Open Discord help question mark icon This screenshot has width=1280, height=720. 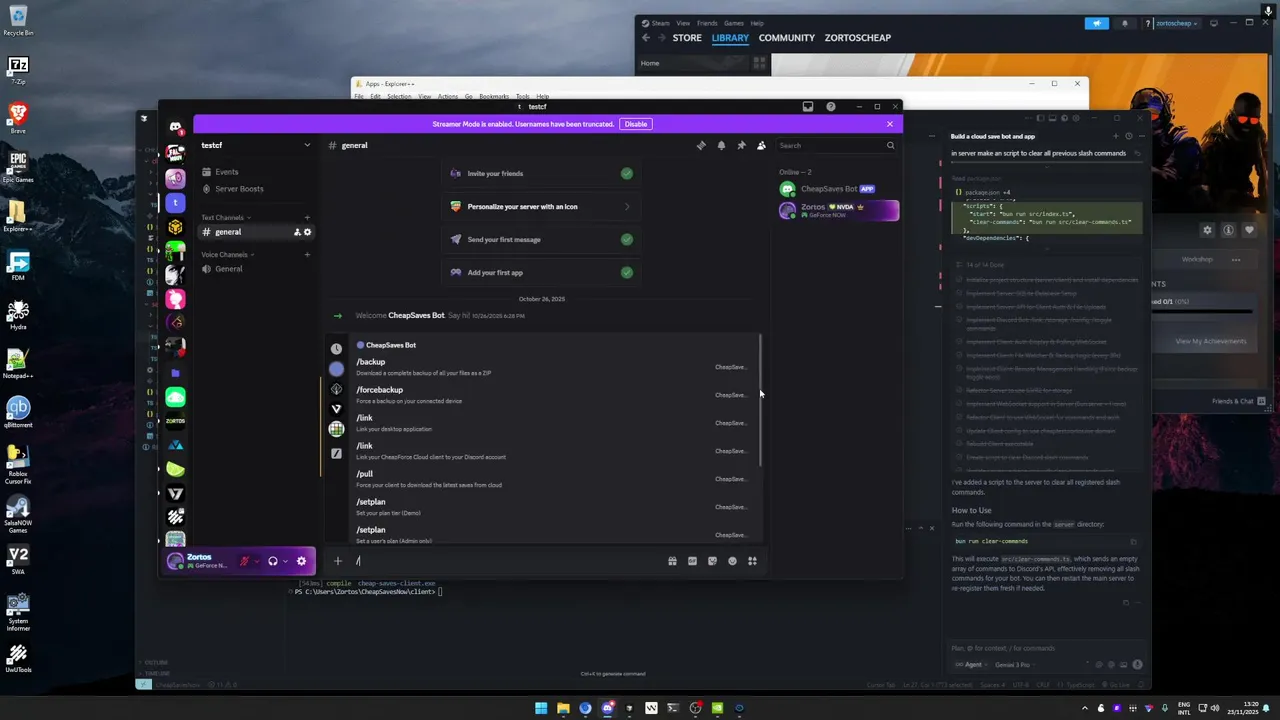(830, 106)
